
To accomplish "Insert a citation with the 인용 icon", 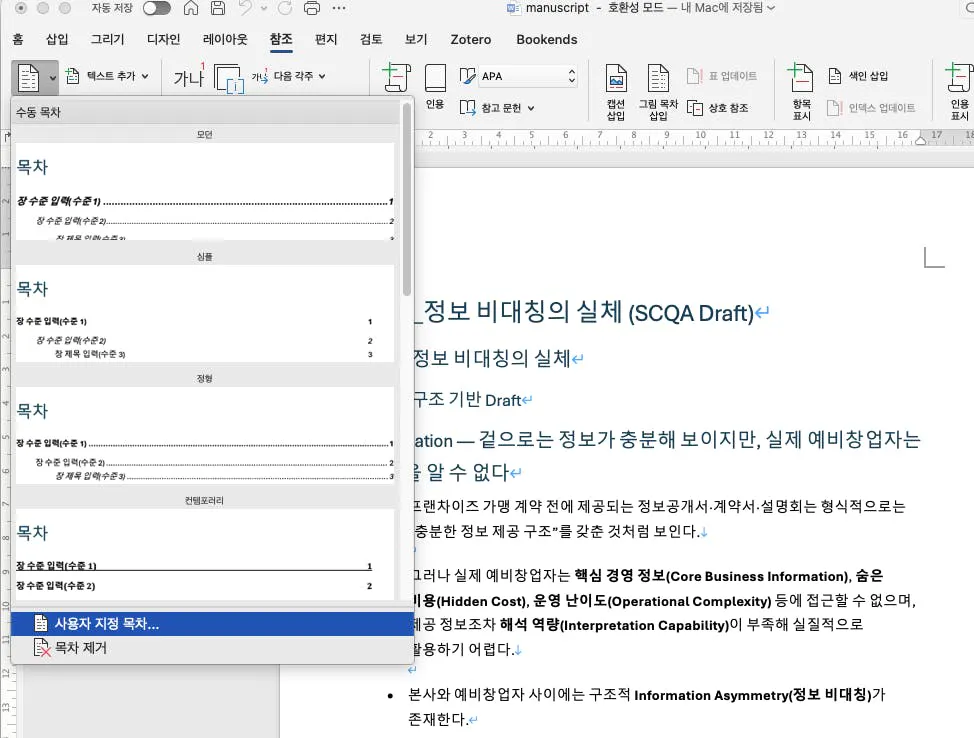I will tap(434, 82).
